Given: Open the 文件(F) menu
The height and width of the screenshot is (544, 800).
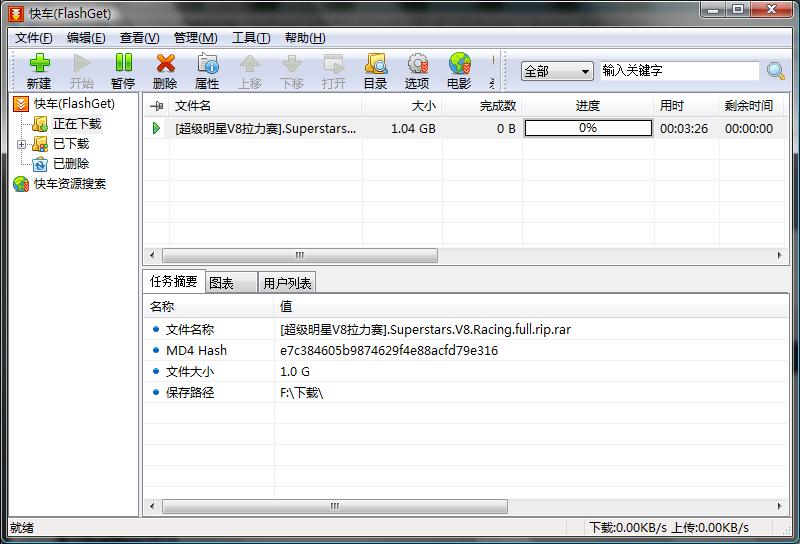Looking at the screenshot, I should tap(34, 38).
